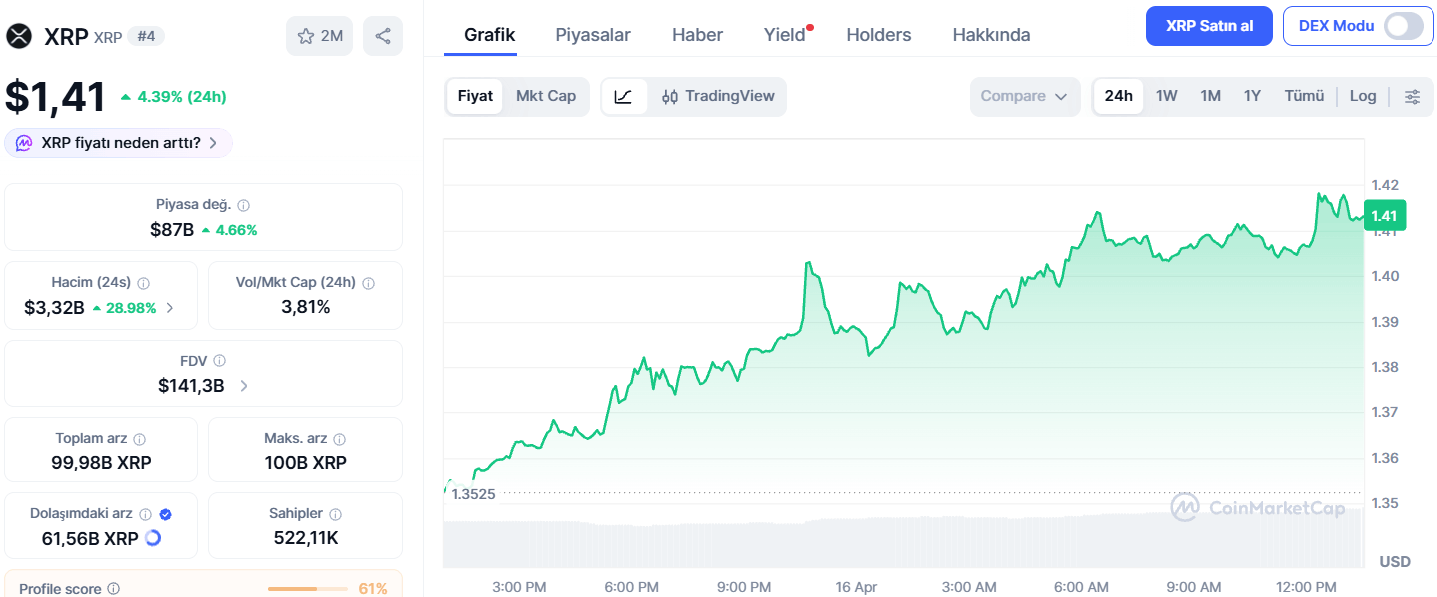Click info icon next to Dolaşımdaki arz
Screen dimensions: 1437x597
coord(146,514)
